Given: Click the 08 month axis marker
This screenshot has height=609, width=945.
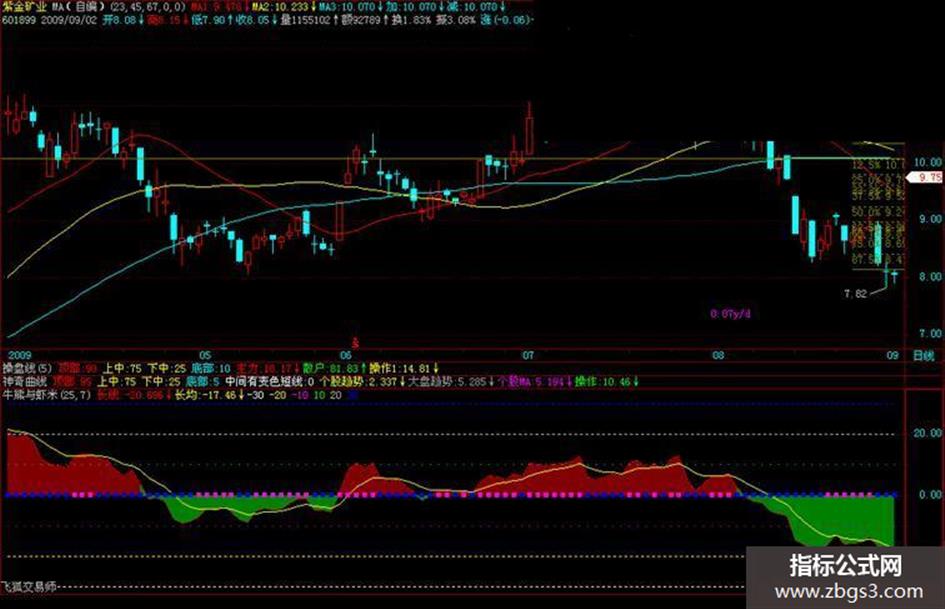Looking at the screenshot, I should click(718, 356).
